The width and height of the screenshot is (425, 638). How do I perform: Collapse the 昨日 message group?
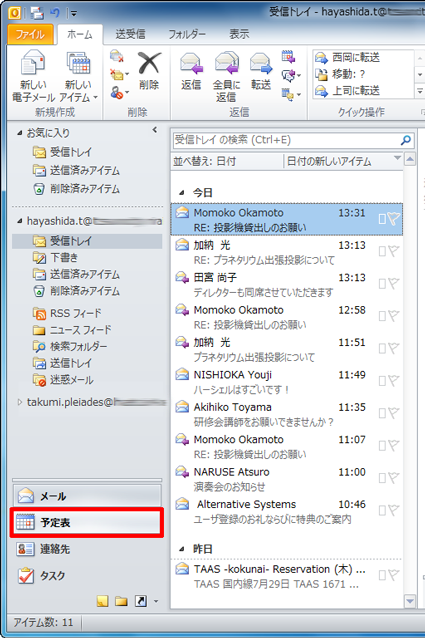coord(182,549)
